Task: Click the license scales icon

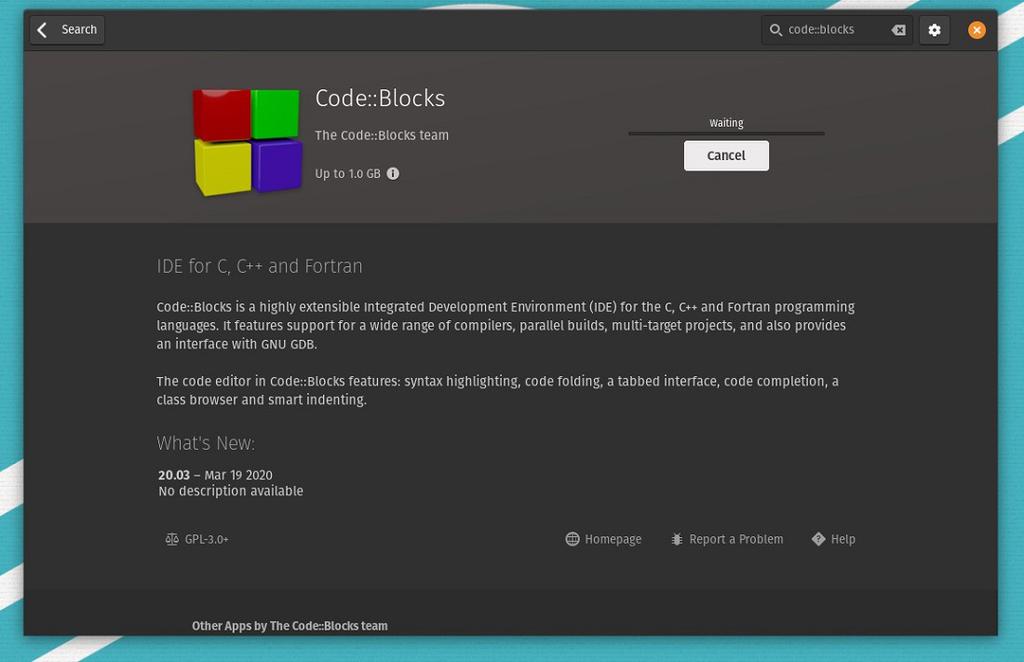Action: click(x=172, y=539)
